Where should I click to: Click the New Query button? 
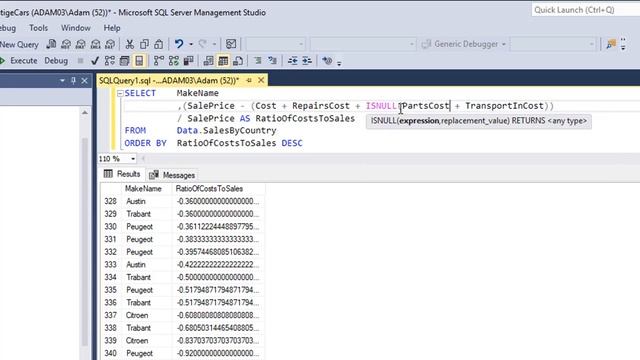[19, 44]
